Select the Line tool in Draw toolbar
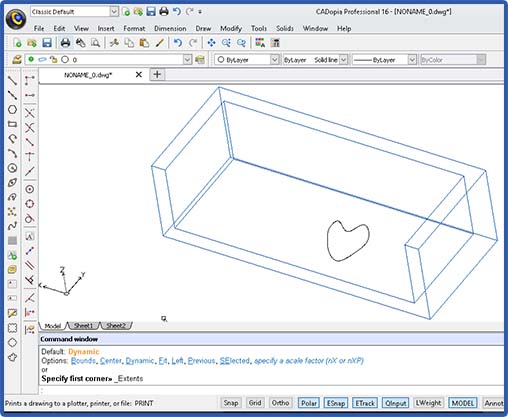 click(x=12, y=80)
